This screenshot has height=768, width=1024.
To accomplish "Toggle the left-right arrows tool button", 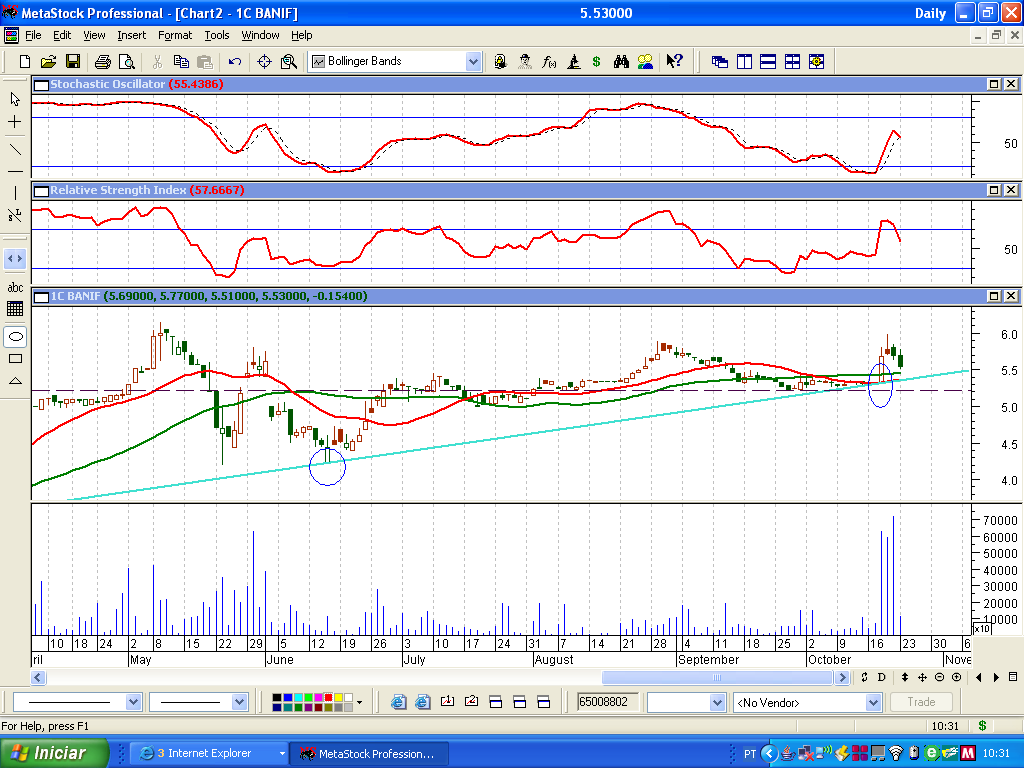I will point(15,258).
